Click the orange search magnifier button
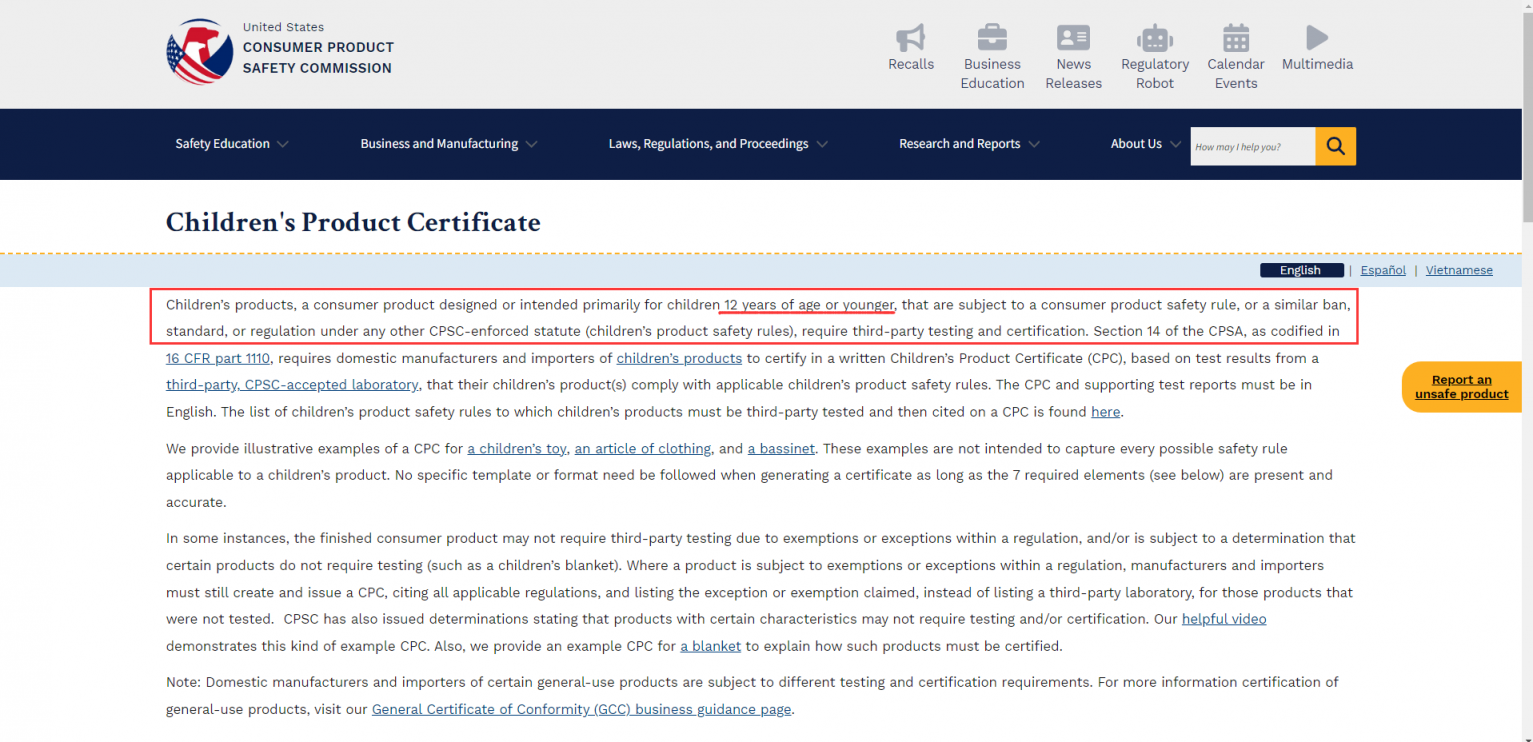This screenshot has width=1533, height=742. (x=1335, y=146)
